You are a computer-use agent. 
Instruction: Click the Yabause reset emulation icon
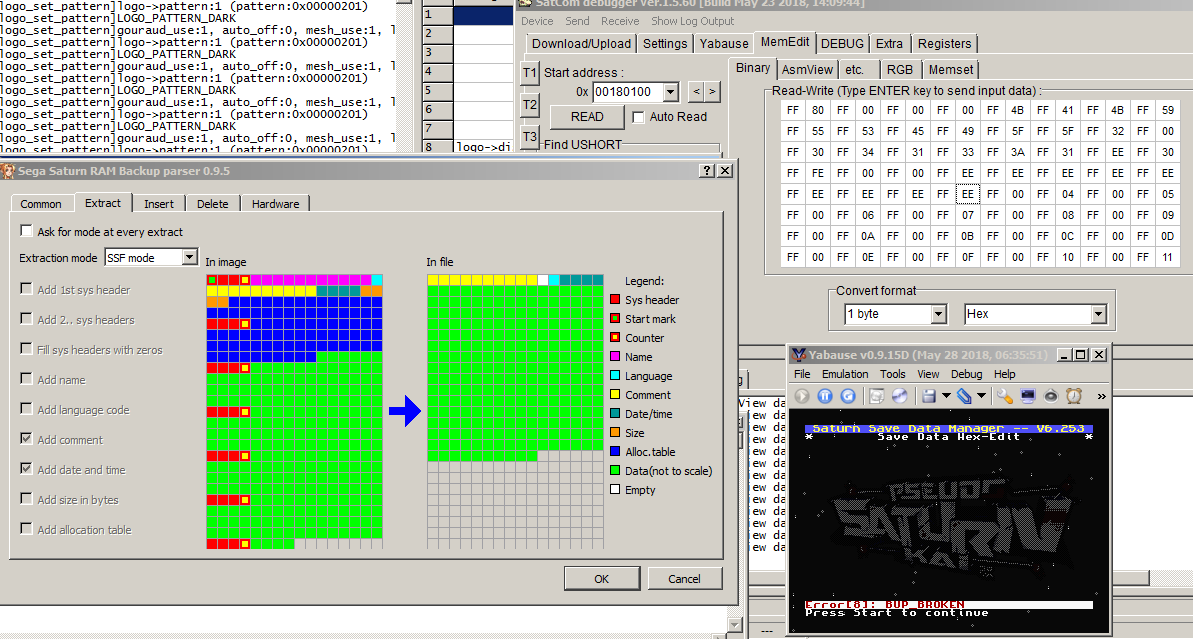pos(848,396)
